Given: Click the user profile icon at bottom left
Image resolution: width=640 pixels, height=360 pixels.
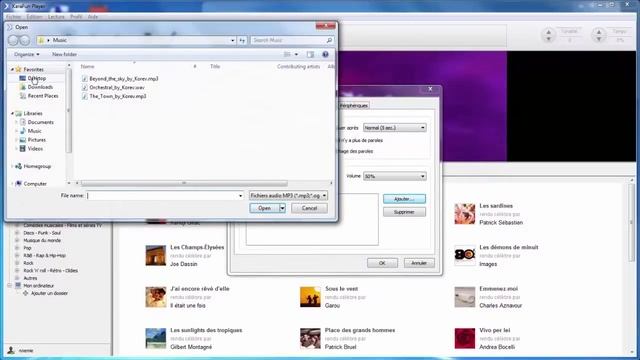Looking at the screenshot, I should [x=11, y=350].
